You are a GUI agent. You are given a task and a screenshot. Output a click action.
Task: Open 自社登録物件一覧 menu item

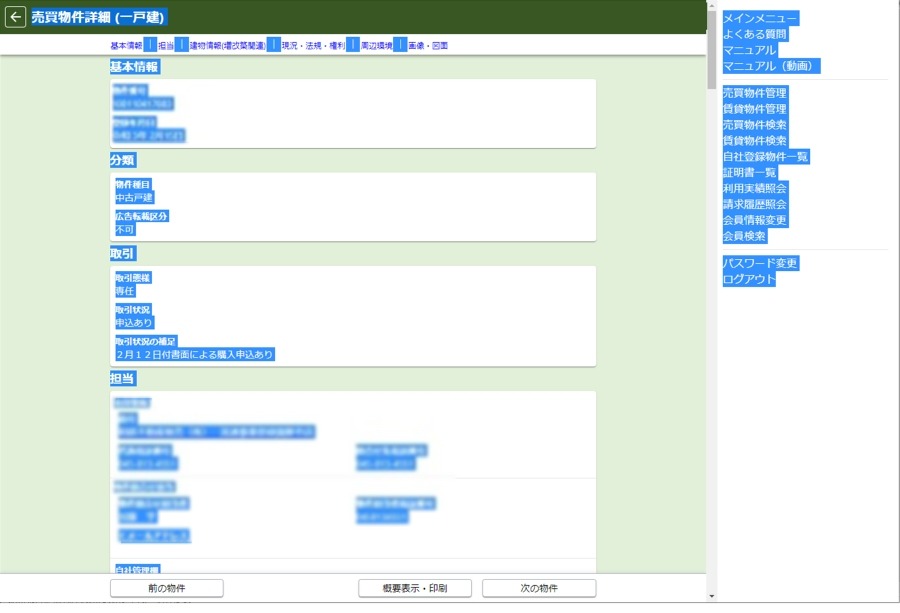765,157
